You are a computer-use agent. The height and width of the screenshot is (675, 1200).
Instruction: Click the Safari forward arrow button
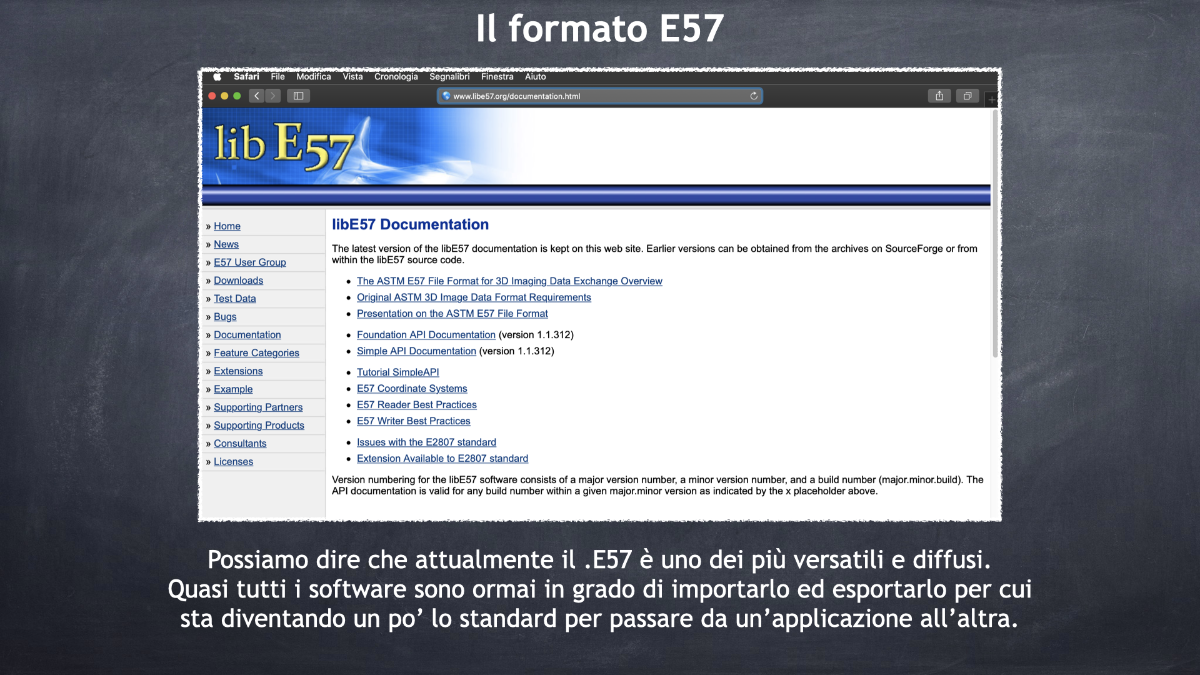pyautogui.click(x=272, y=96)
